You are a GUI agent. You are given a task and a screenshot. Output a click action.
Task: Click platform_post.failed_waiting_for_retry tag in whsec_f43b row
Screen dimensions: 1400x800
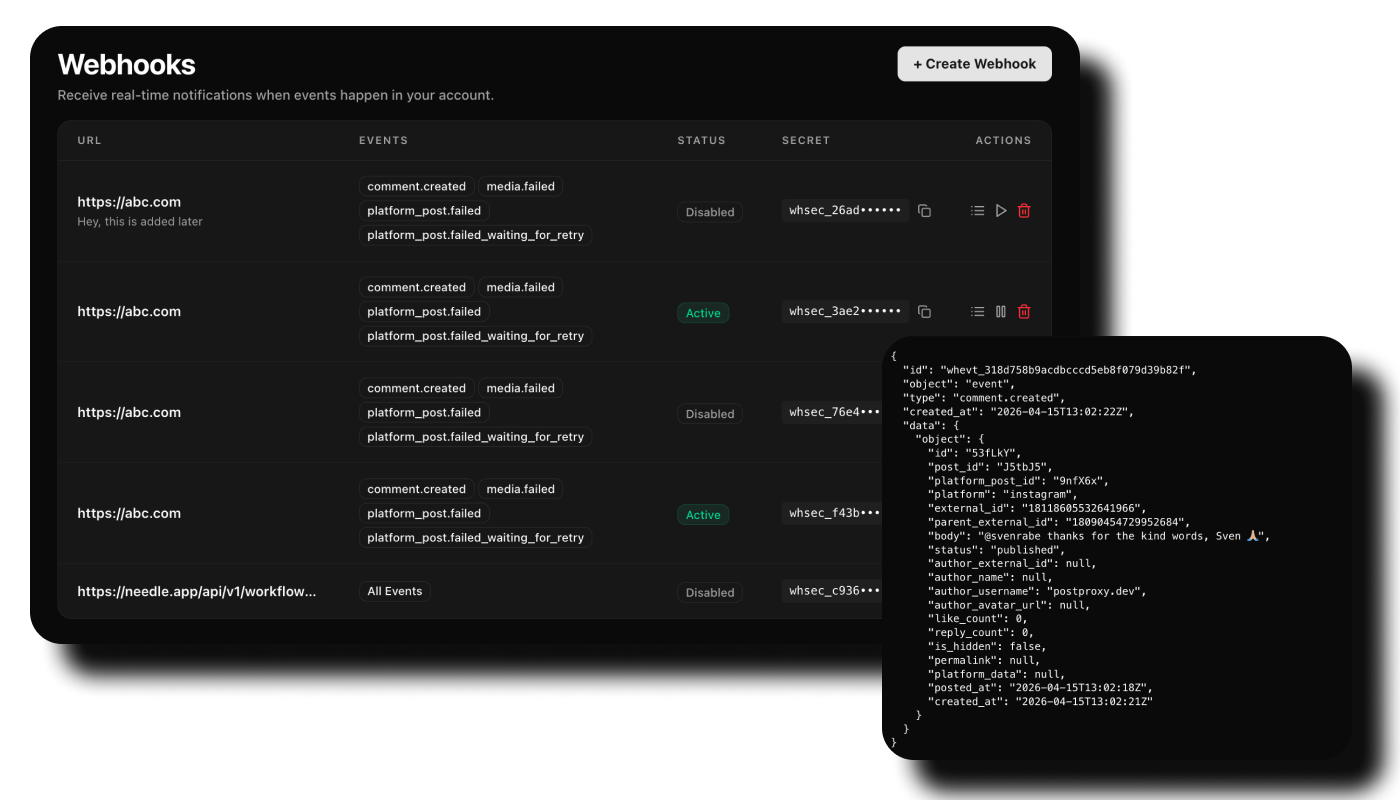pos(475,538)
